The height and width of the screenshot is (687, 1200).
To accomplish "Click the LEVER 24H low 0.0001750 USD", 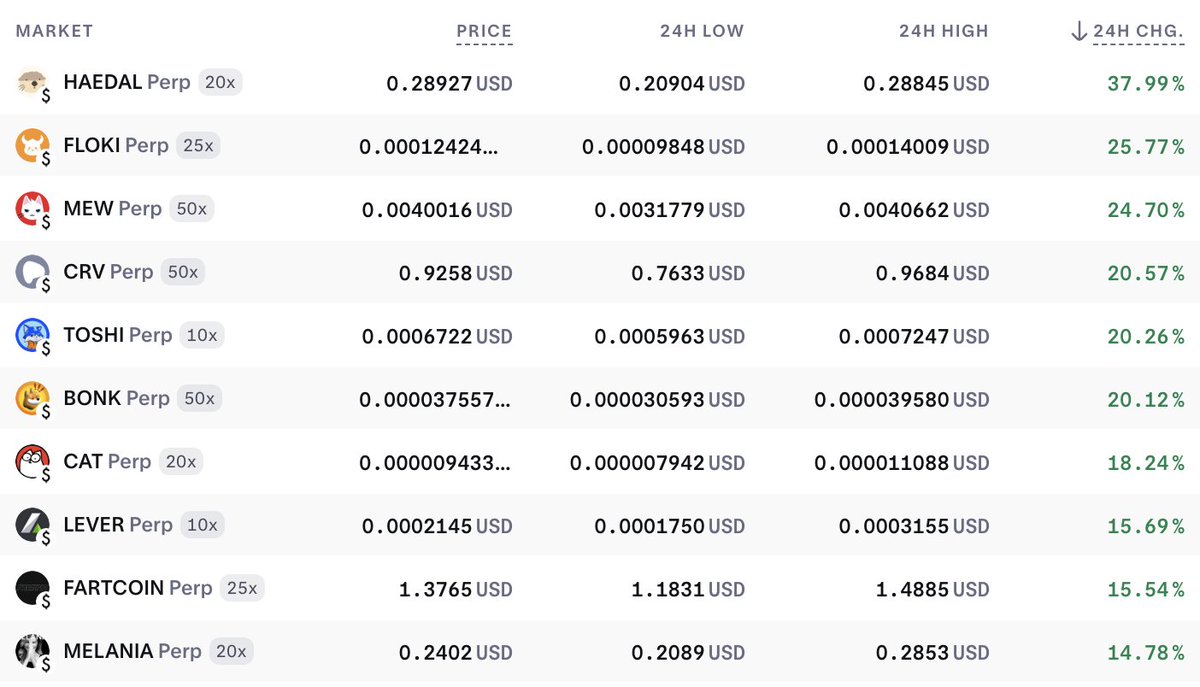I will [x=670, y=527].
